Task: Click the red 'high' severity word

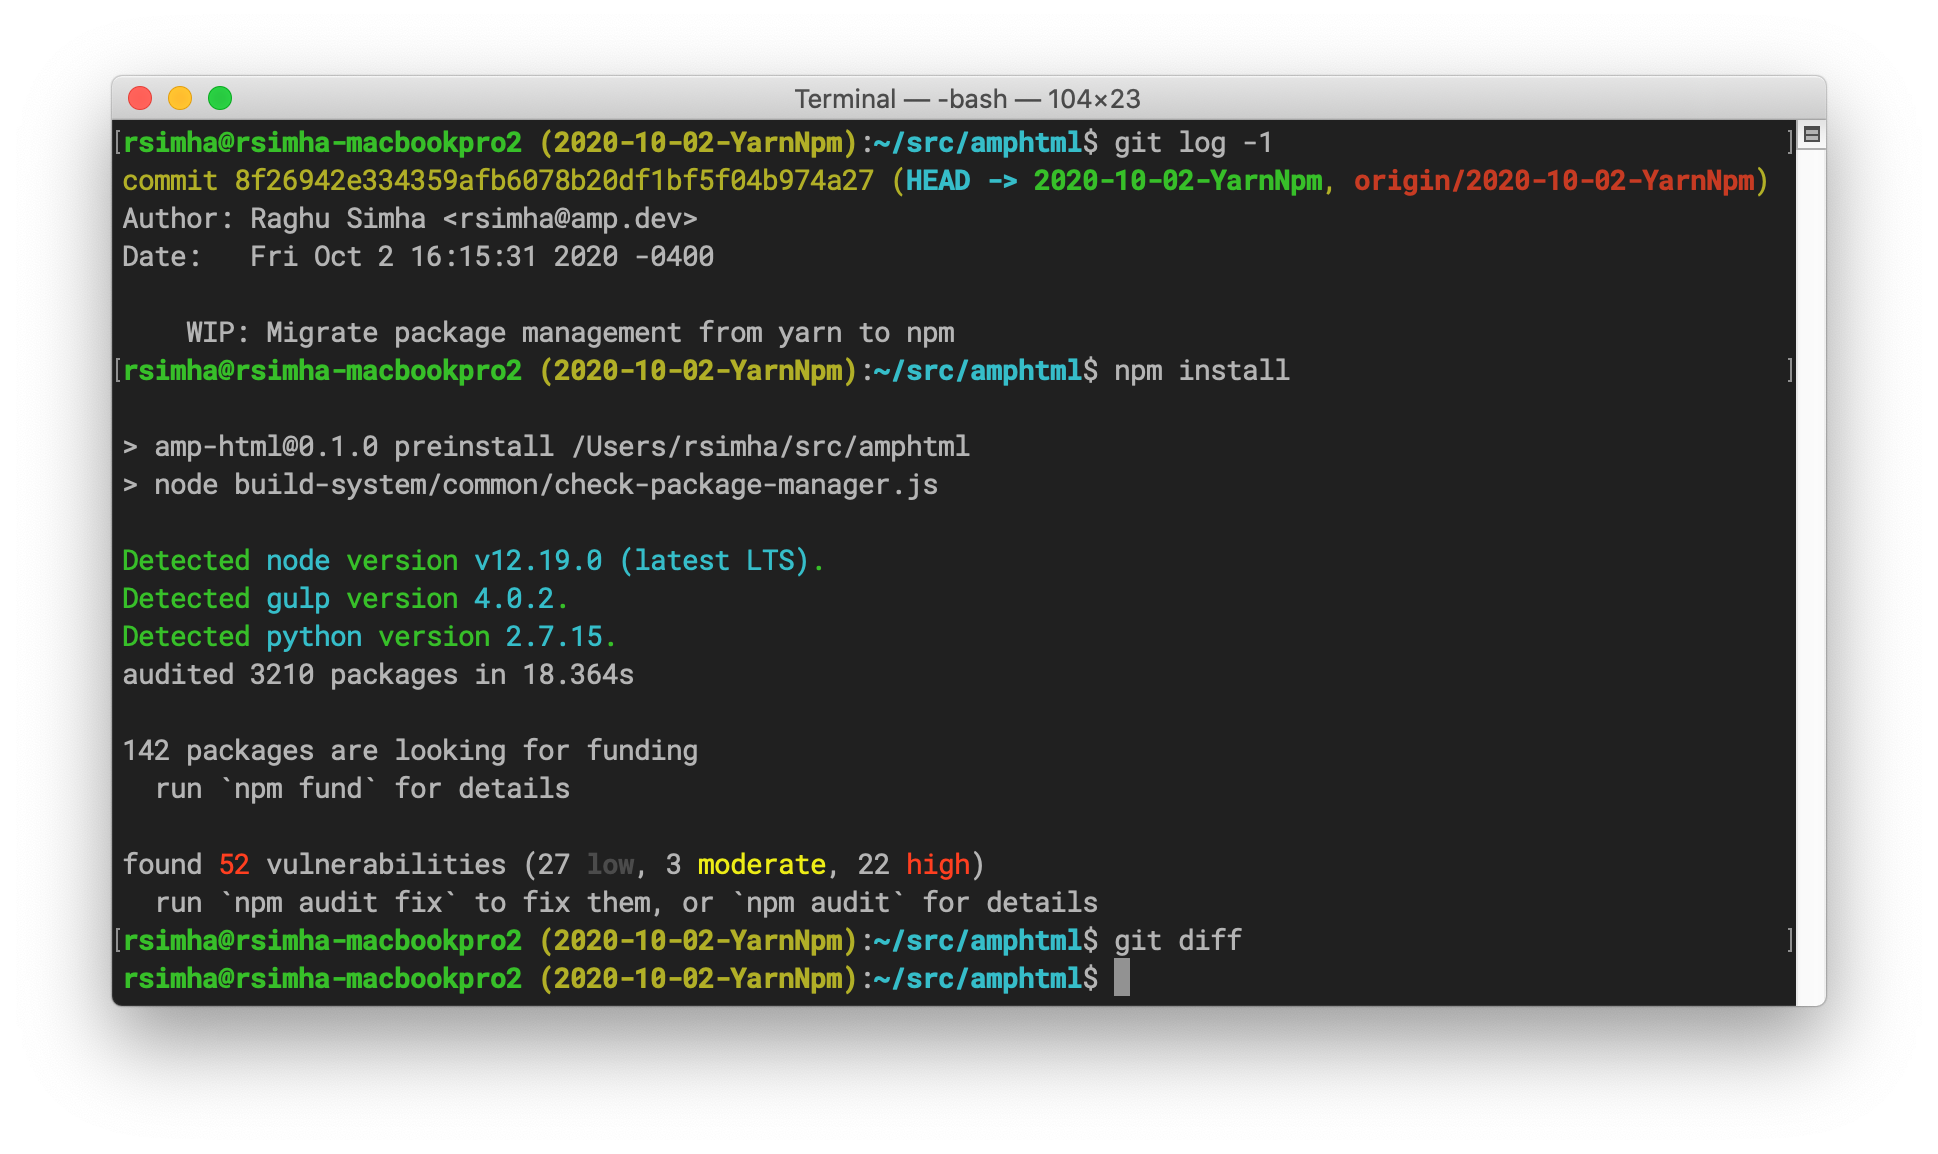Action: point(937,865)
